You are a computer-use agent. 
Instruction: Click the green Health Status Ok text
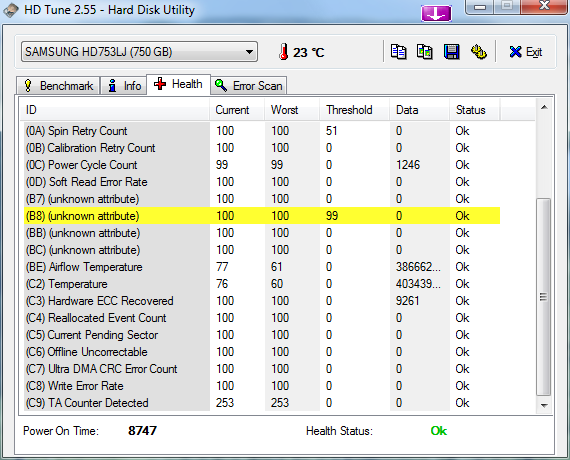tap(438, 431)
